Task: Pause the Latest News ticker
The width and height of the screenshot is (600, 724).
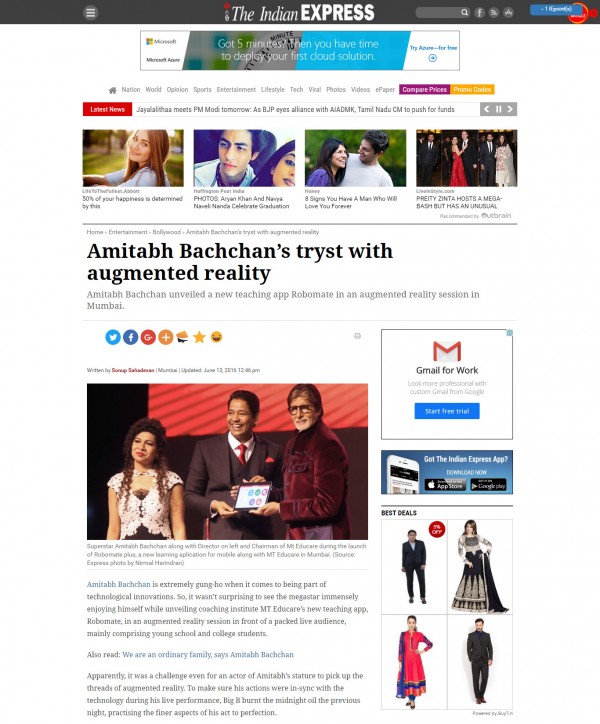Action: 498,109
